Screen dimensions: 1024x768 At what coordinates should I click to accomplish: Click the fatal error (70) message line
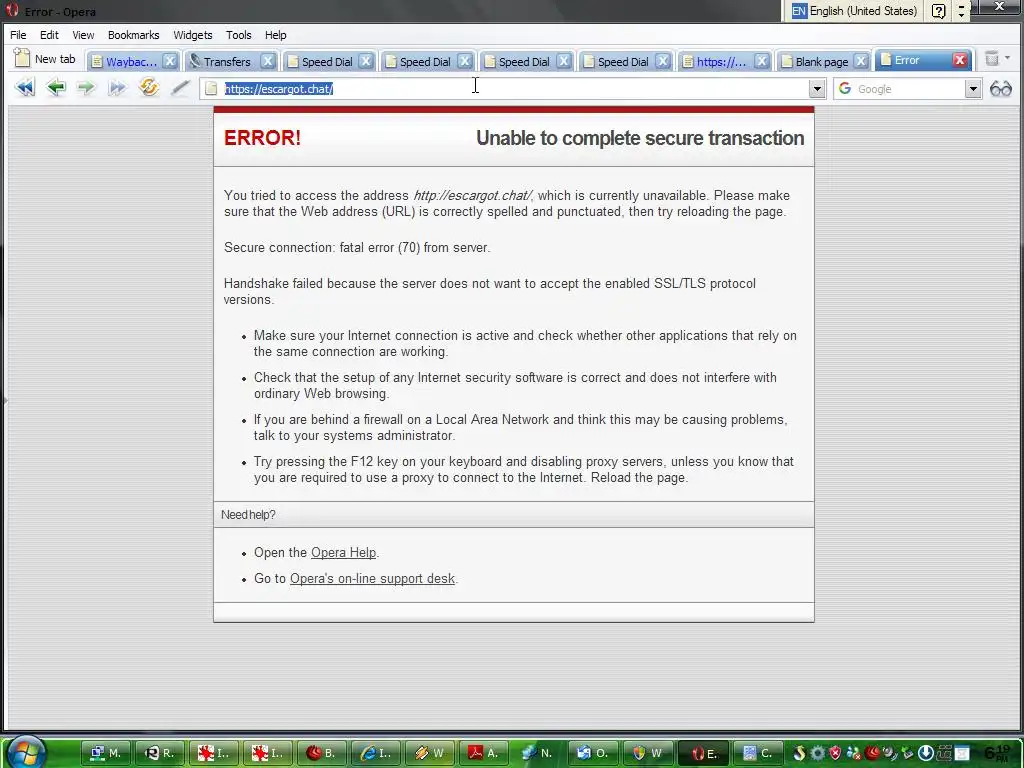pyautogui.click(x=357, y=248)
